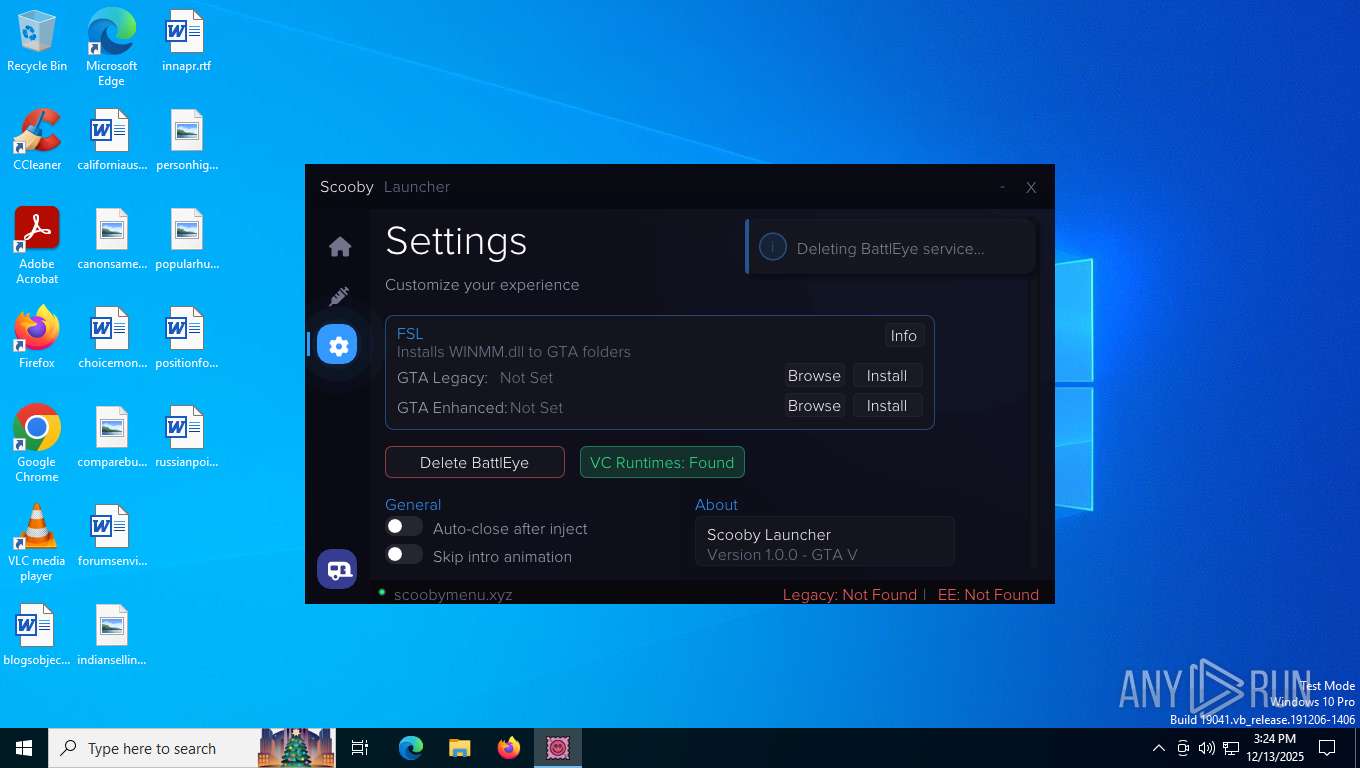
Task: Click the taskbar search box
Action: (x=192, y=748)
